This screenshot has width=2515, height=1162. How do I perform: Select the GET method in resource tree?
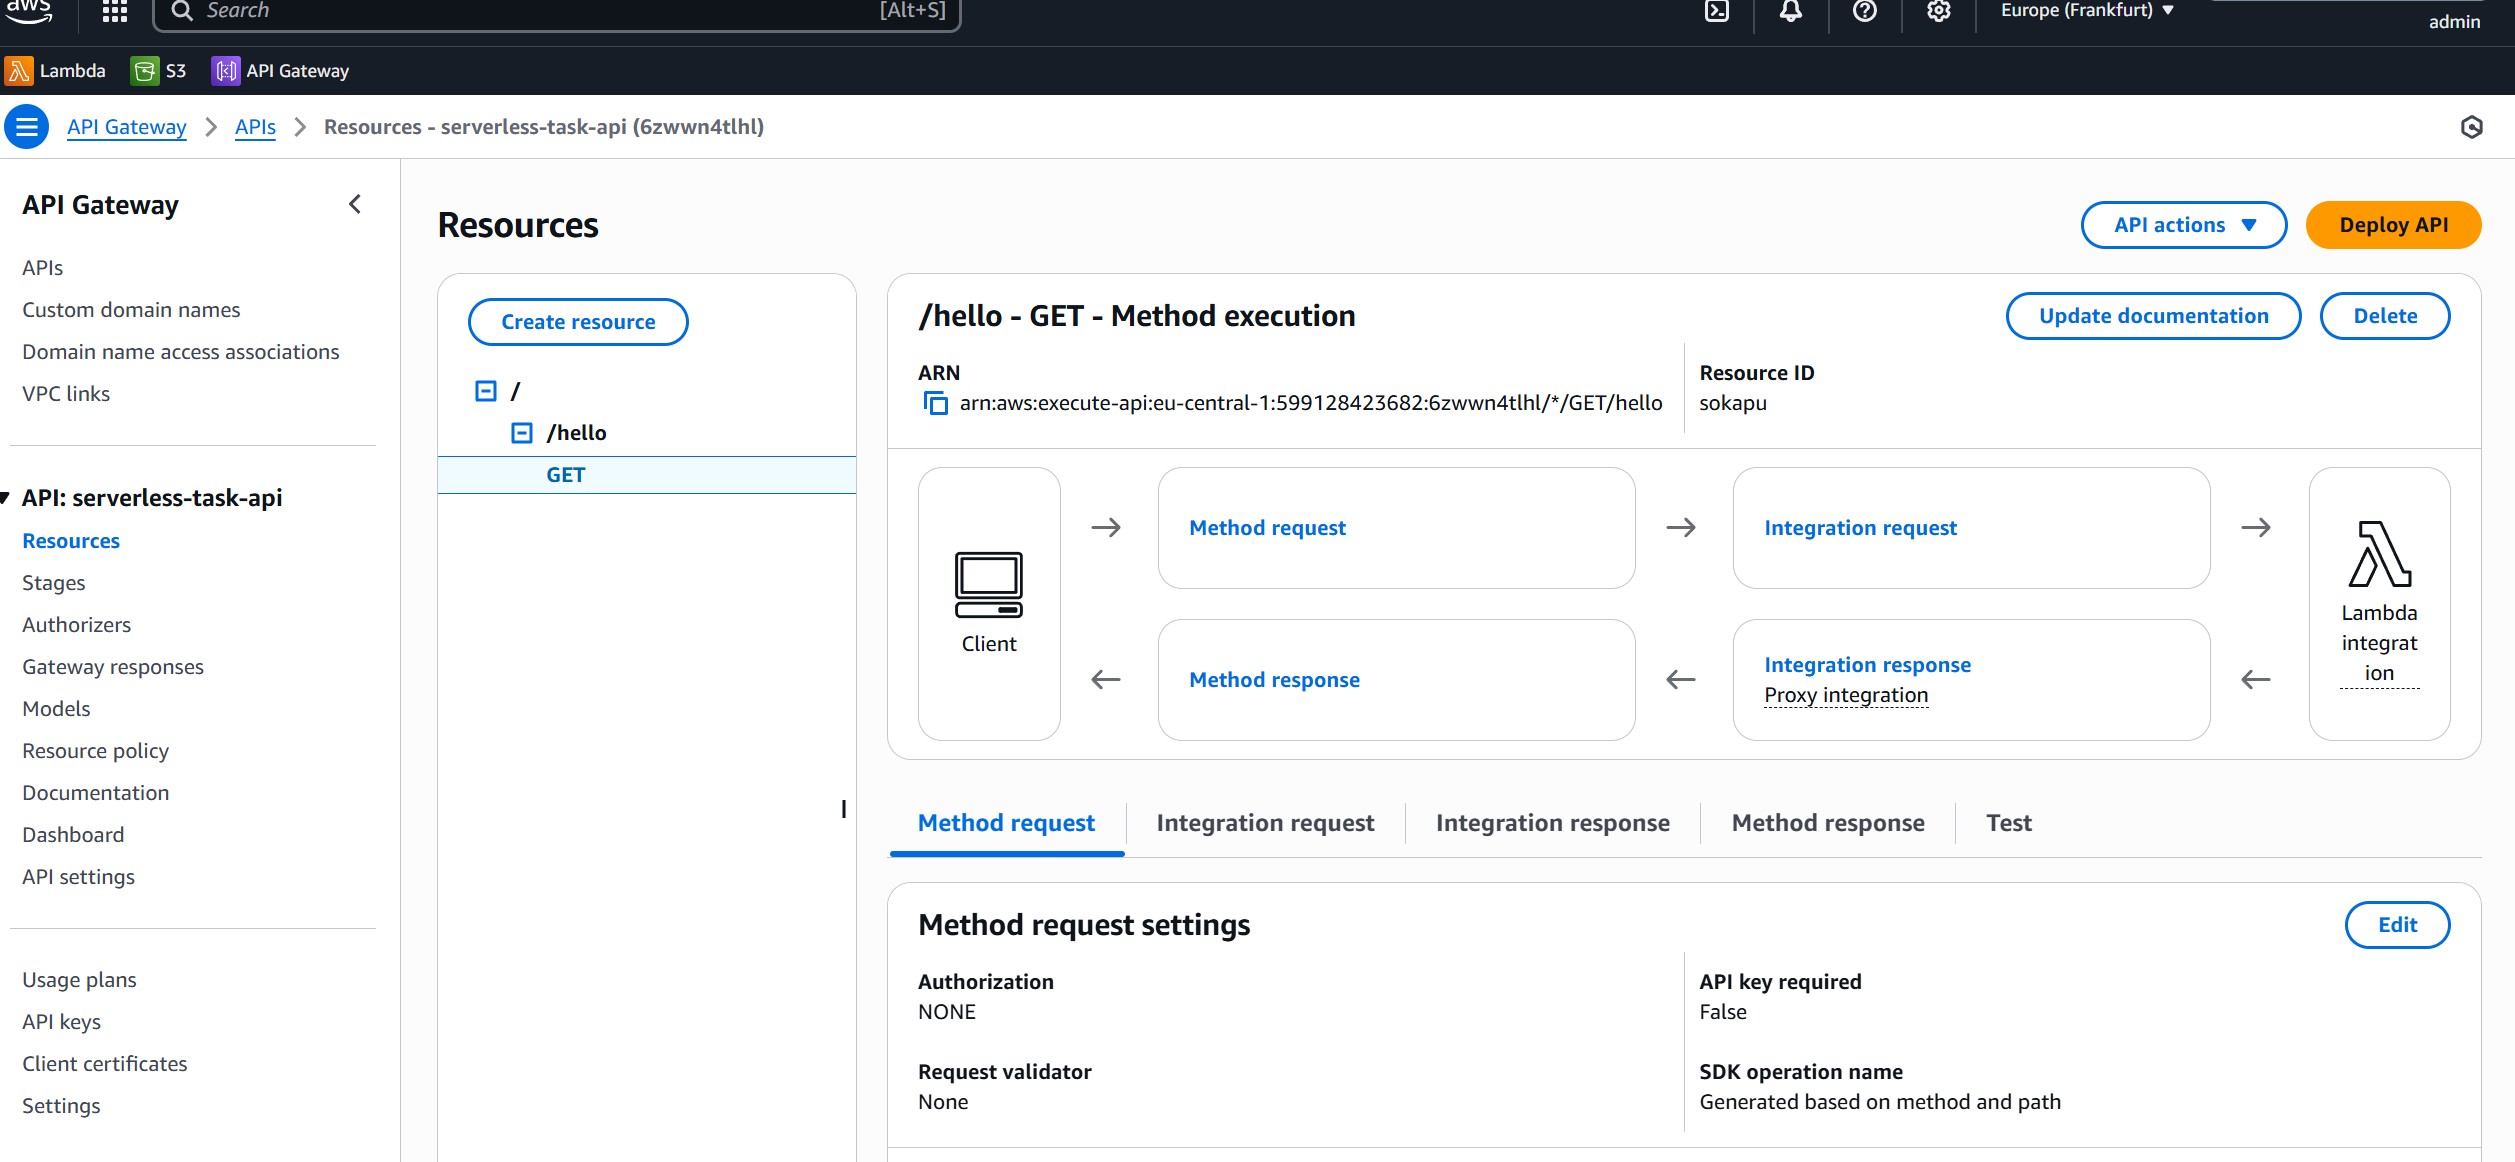click(566, 475)
